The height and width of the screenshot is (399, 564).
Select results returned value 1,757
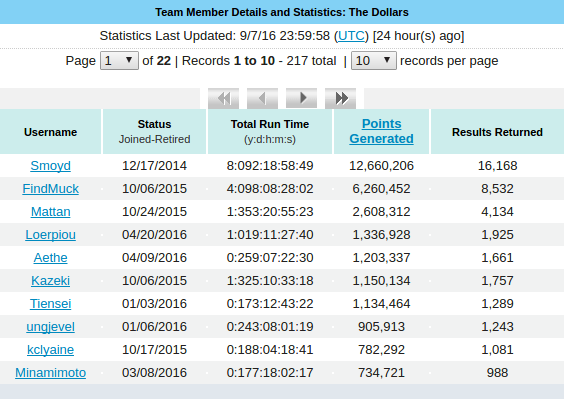pyautogui.click(x=497, y=281)
